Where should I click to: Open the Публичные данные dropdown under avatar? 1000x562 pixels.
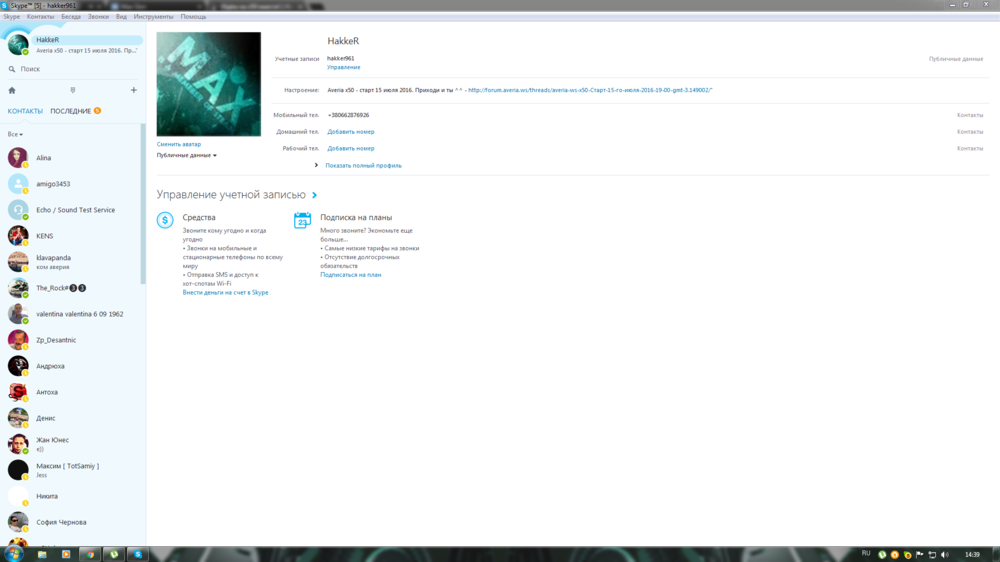[x=186, y=155]
